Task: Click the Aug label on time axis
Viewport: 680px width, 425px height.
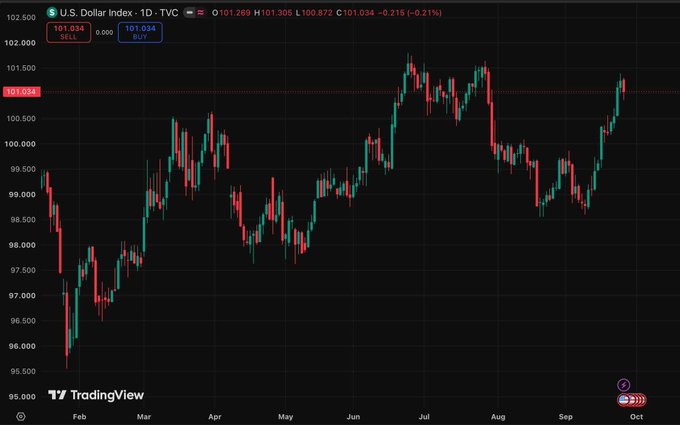Action: (x=498, y=417)
